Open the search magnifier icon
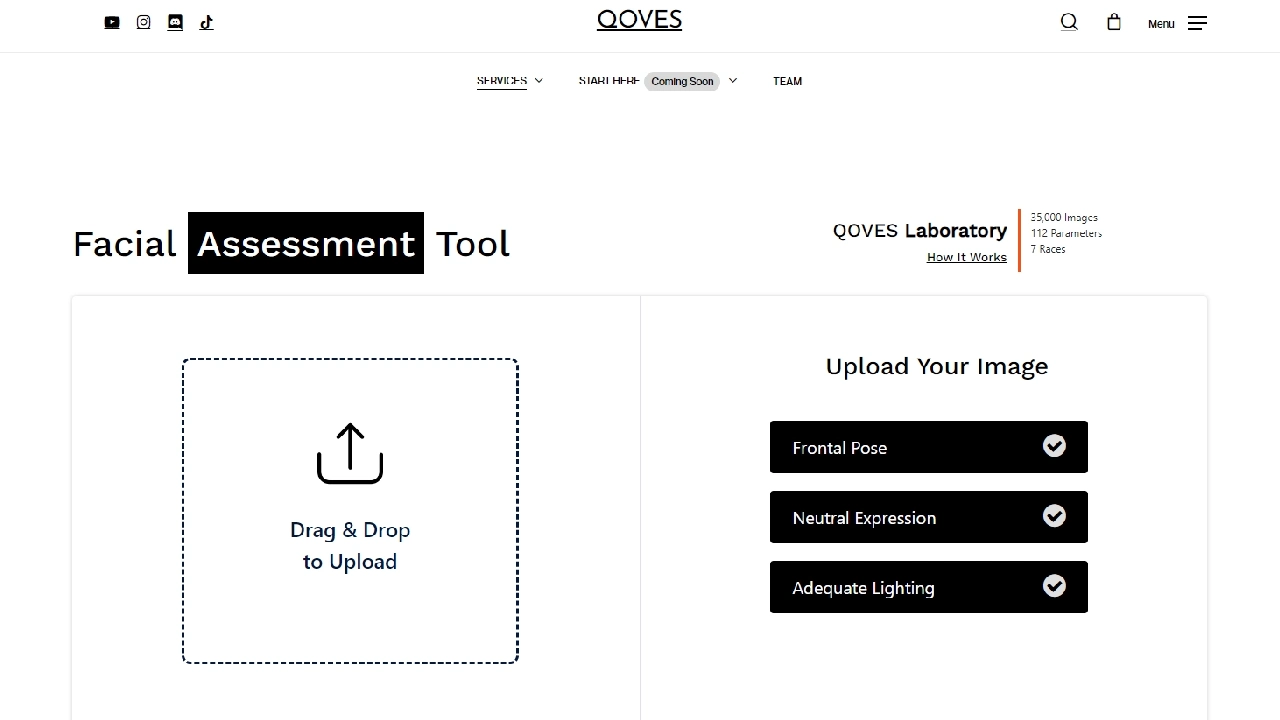The height and width of the screenshot is (720, 1280). click(1068, 22)
